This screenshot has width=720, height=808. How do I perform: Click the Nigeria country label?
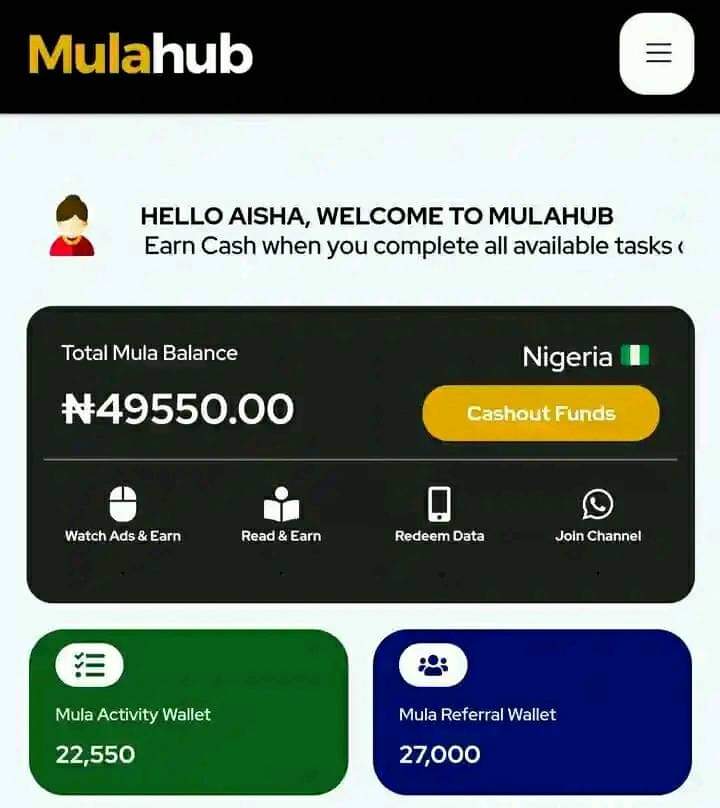click(x=567, y=357)
